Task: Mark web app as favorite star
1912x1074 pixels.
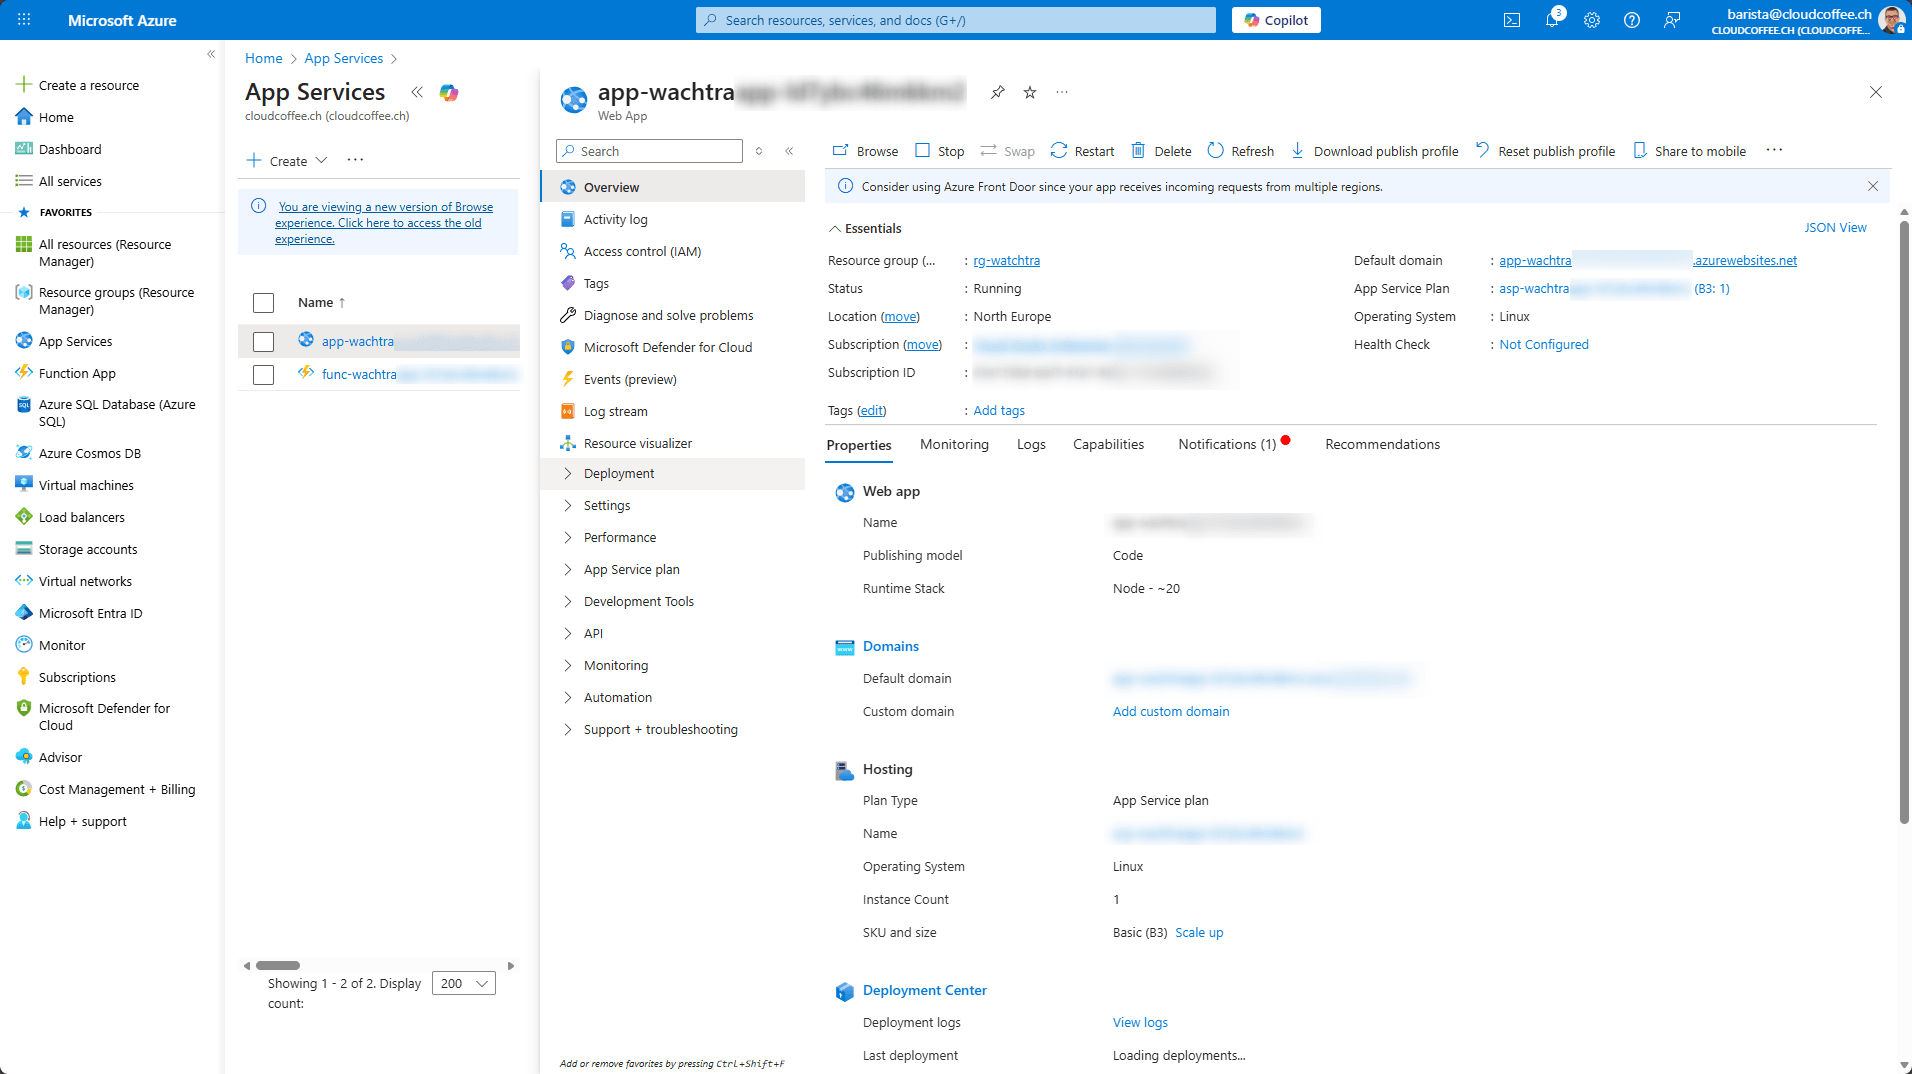Action: pos(1029,92)
